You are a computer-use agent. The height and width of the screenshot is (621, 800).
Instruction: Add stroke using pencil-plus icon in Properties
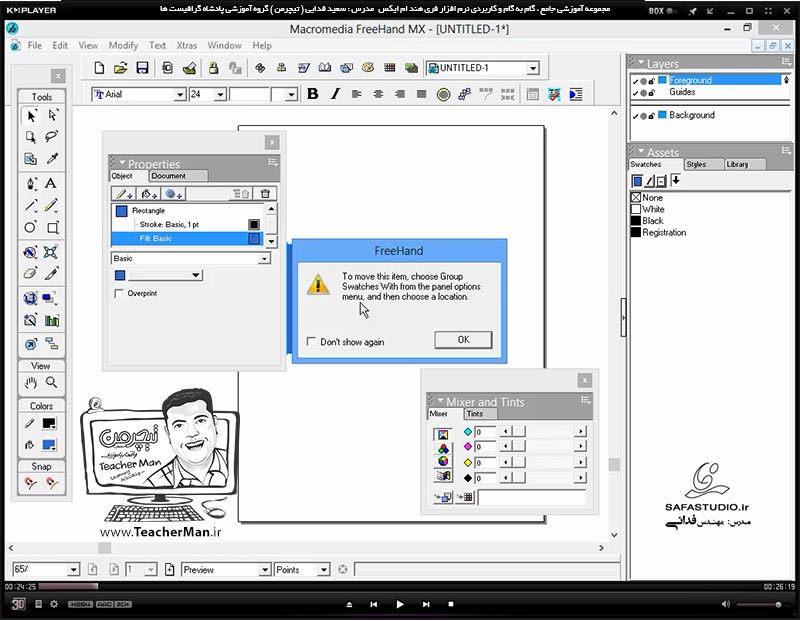tap(123, 194)
